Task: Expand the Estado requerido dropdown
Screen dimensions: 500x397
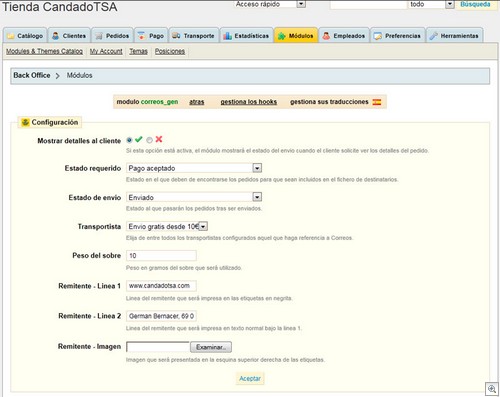Action: [x=194, y=168]
